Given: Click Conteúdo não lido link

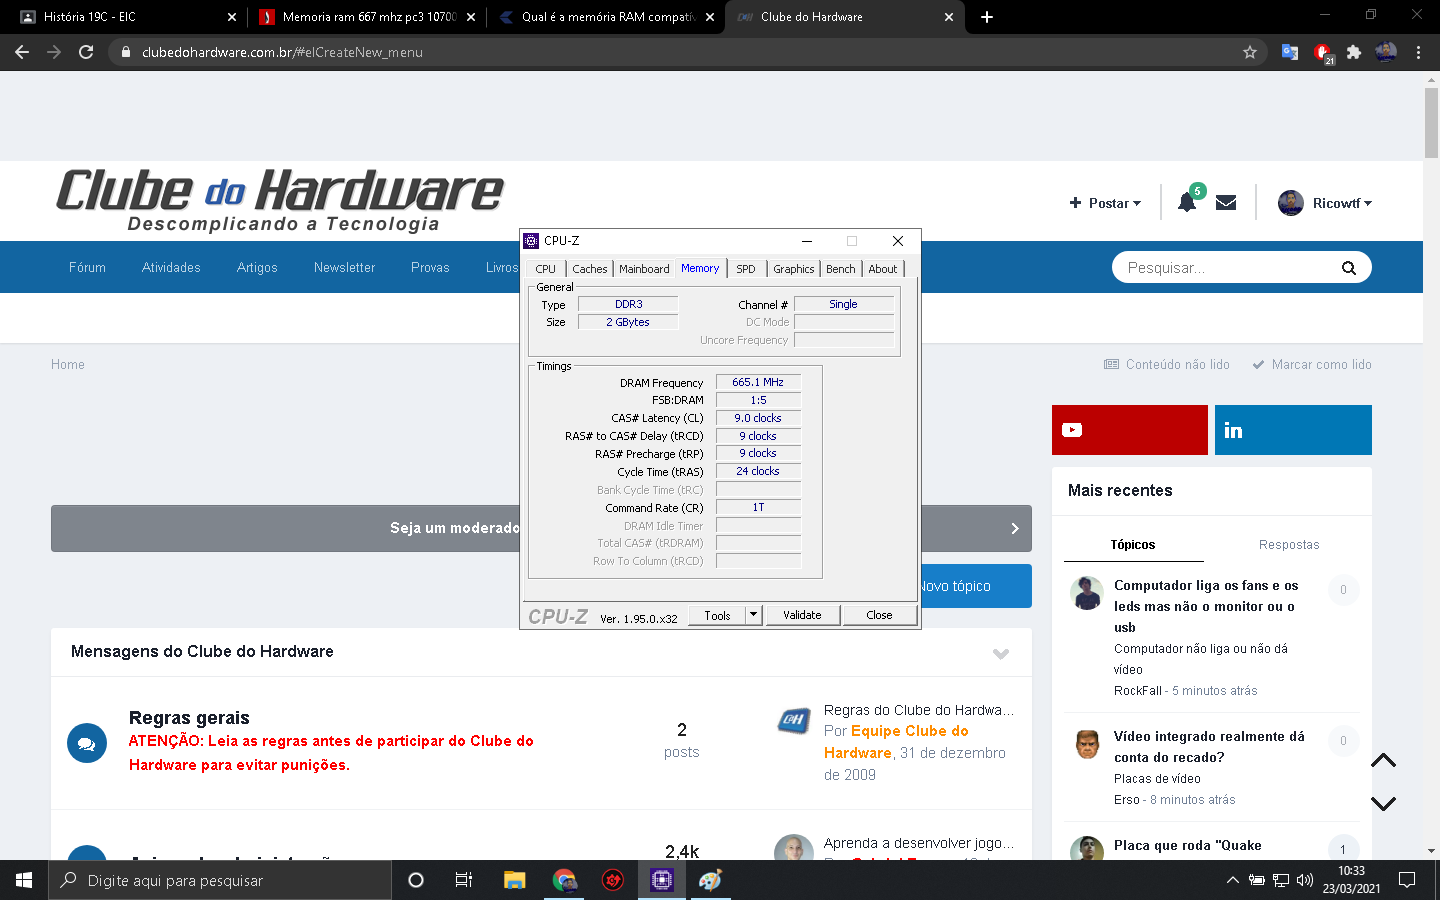Looking at the screenshot, I should [x=1167, y=365].
